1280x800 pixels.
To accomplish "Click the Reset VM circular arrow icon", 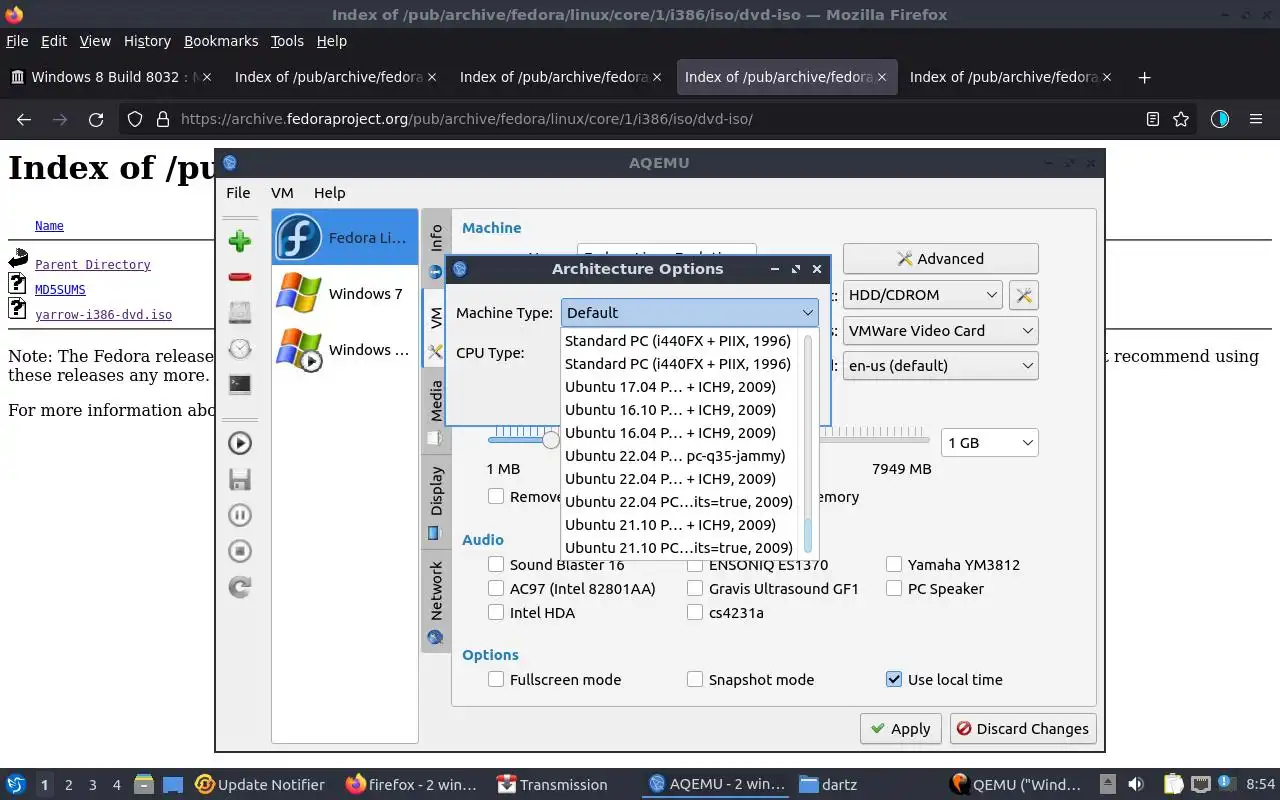I will tap(240, 587).
